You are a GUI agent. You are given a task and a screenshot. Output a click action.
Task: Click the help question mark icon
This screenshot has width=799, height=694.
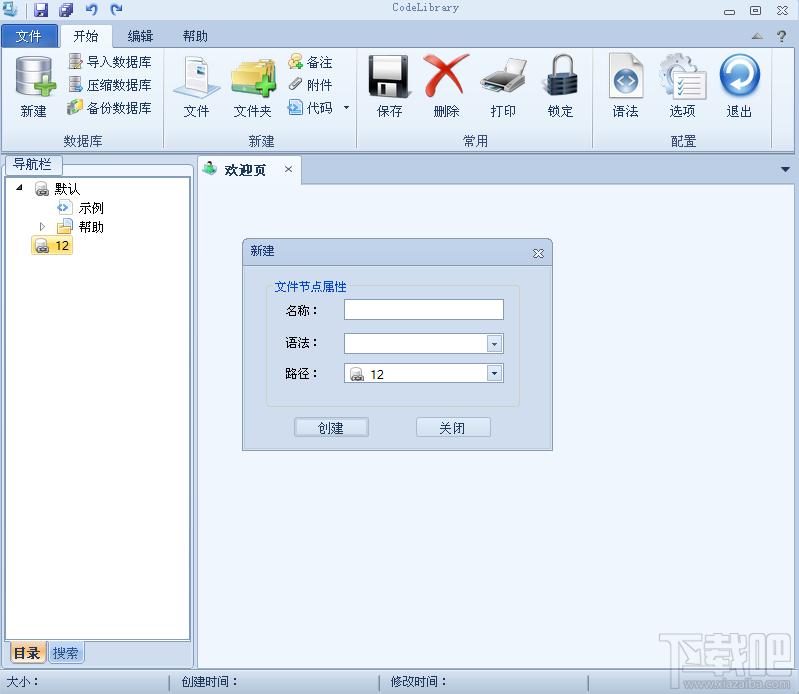(781, 36)
